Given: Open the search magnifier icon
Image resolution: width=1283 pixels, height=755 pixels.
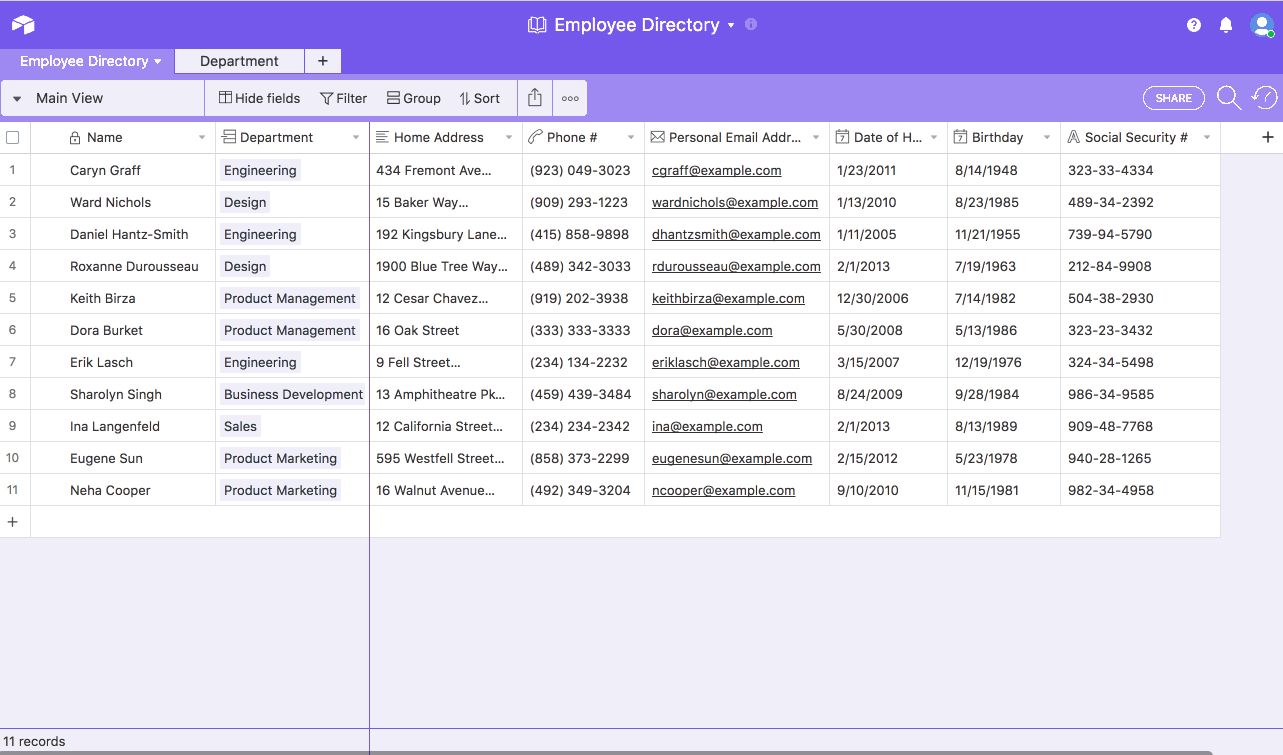Looking at the screenshot, I should click(x=1228, y=98).
